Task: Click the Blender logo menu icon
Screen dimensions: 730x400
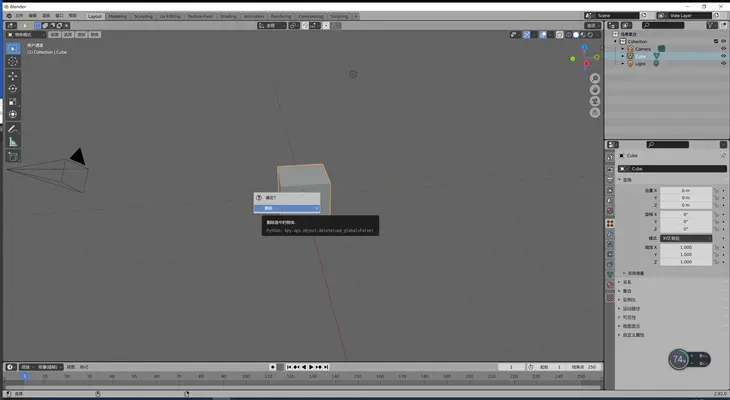Action: tap(9, 16)
